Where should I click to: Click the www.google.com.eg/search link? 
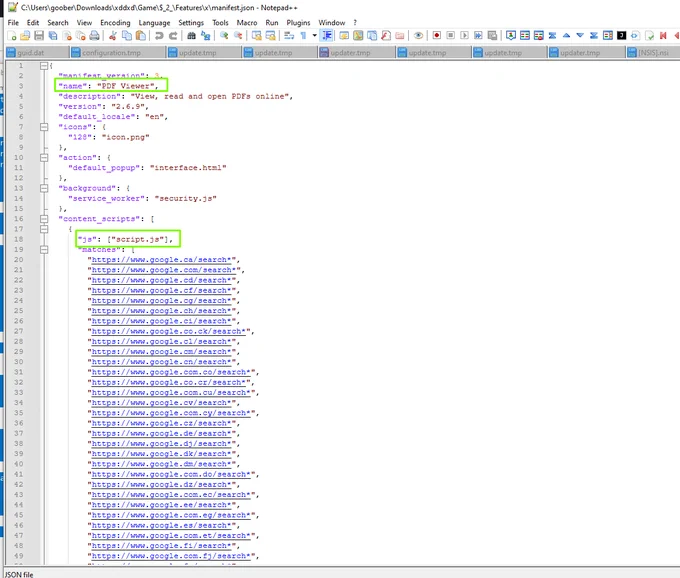[171, 515]
